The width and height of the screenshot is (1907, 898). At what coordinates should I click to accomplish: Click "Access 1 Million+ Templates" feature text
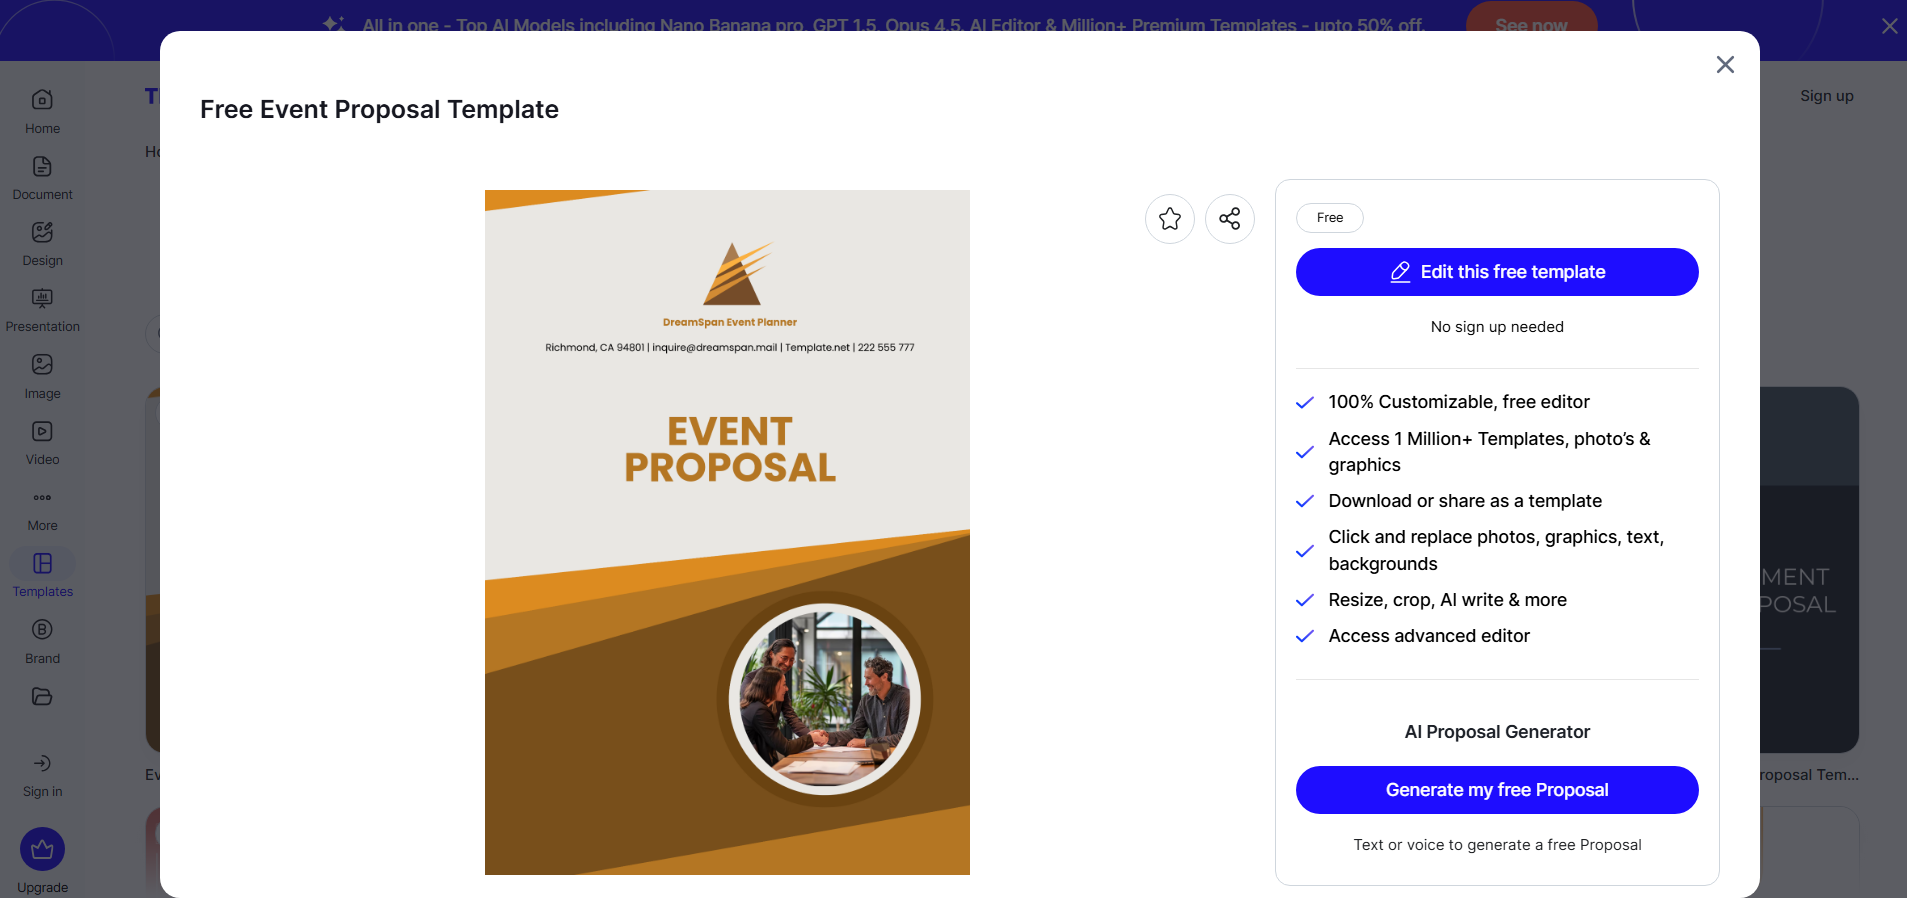(1489, 452)
